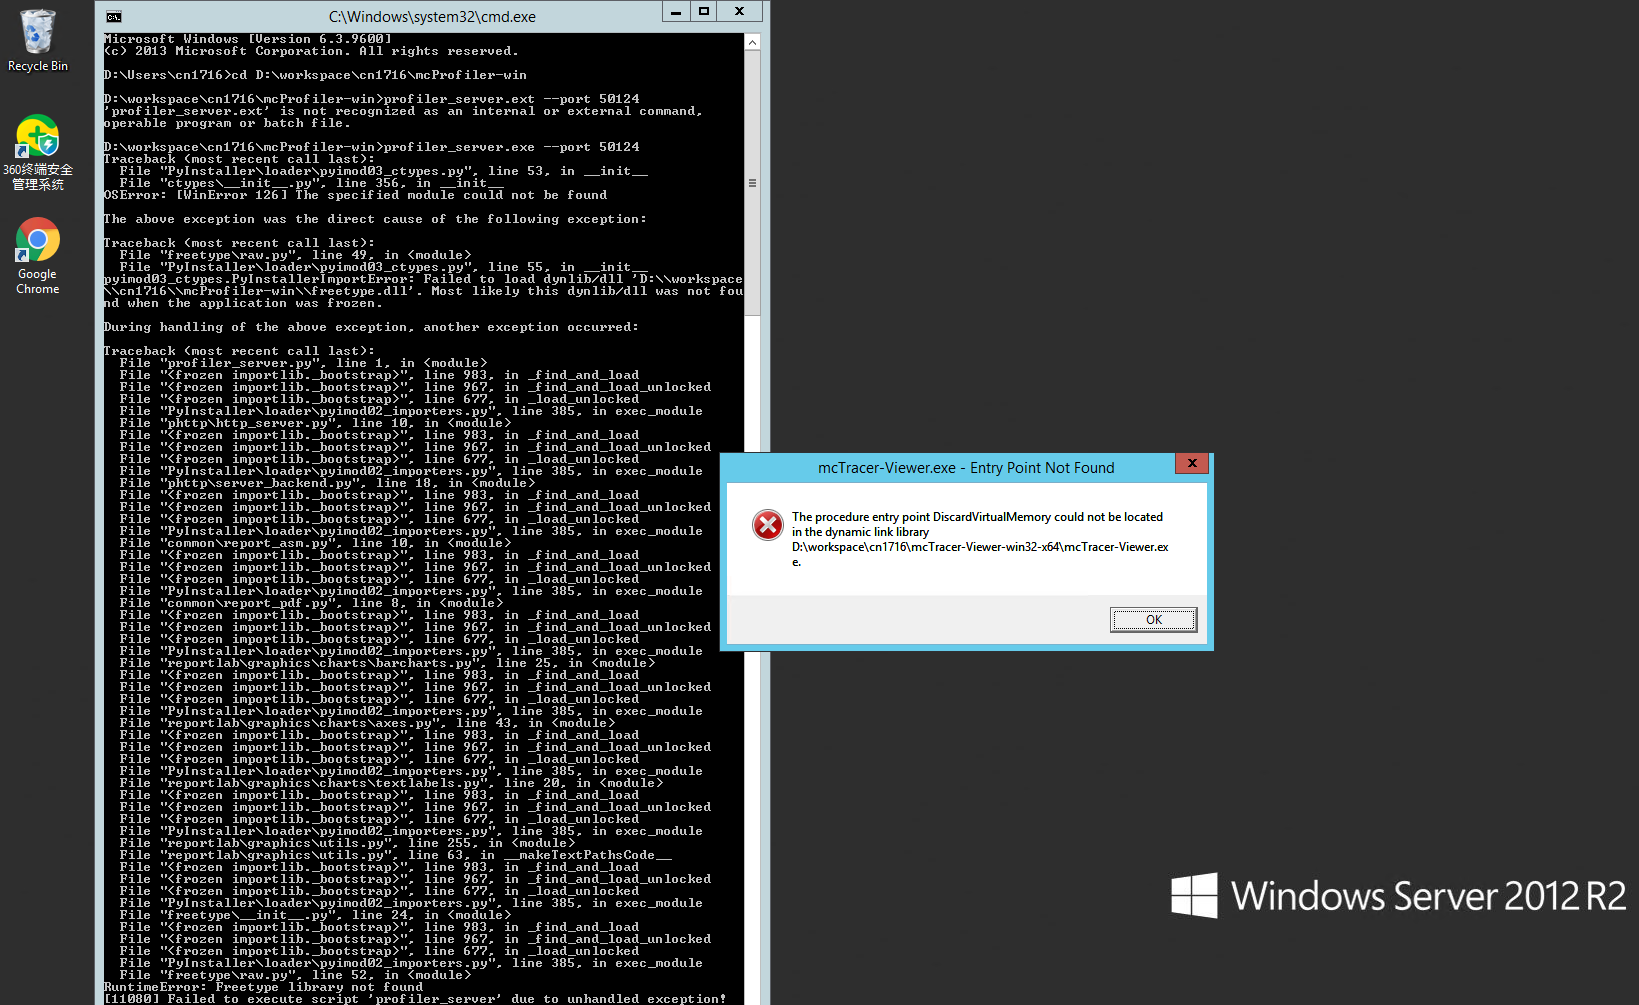Click the "Recycle Bin" label text
1639x1005 pixels.
(38, 66)
